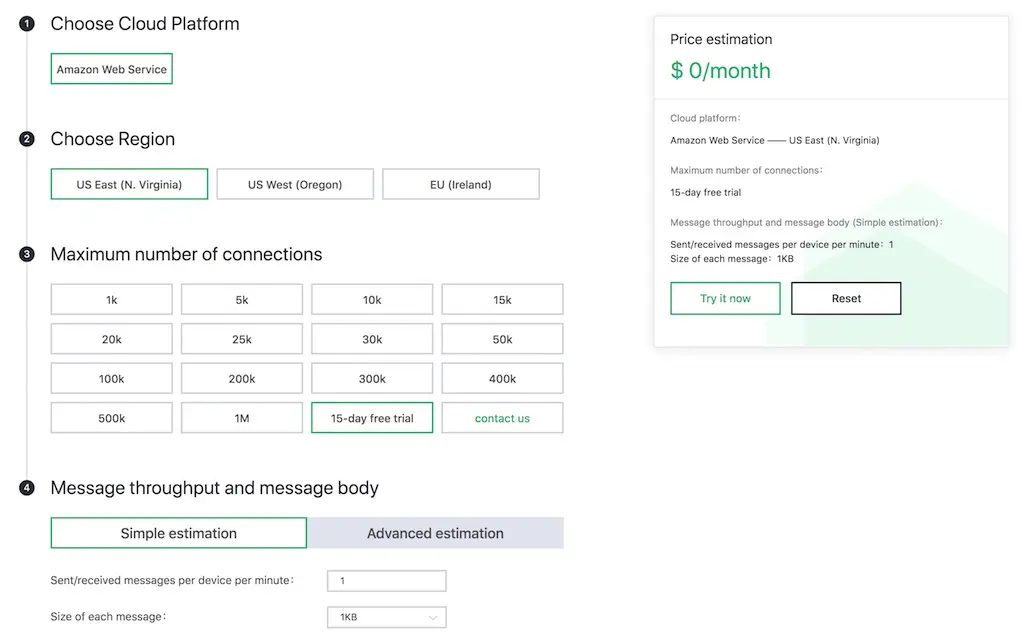Select the 15-day free trial option
The width and height of the screenshot is (1024, 641).
coord(372,418)
